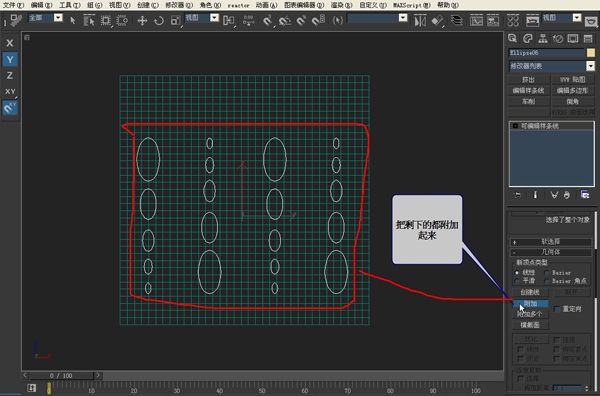The width and height of the screenshot is (600, 396).
Task: Click the Select Object arrow tool
Action: (73, 20)
